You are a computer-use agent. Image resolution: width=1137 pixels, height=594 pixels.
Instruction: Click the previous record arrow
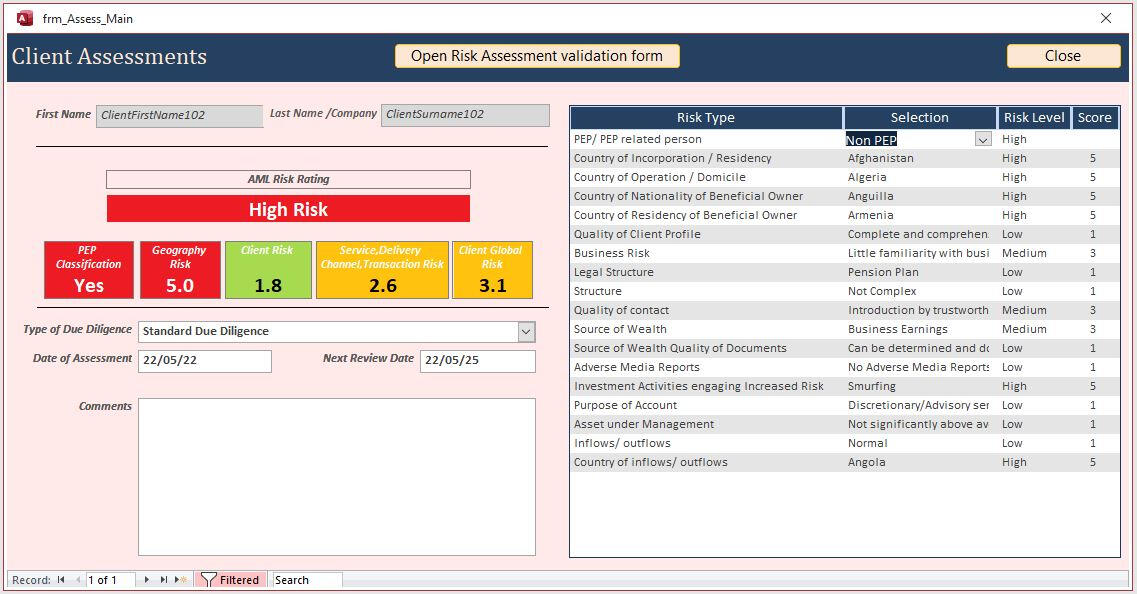tap(78, 580)
